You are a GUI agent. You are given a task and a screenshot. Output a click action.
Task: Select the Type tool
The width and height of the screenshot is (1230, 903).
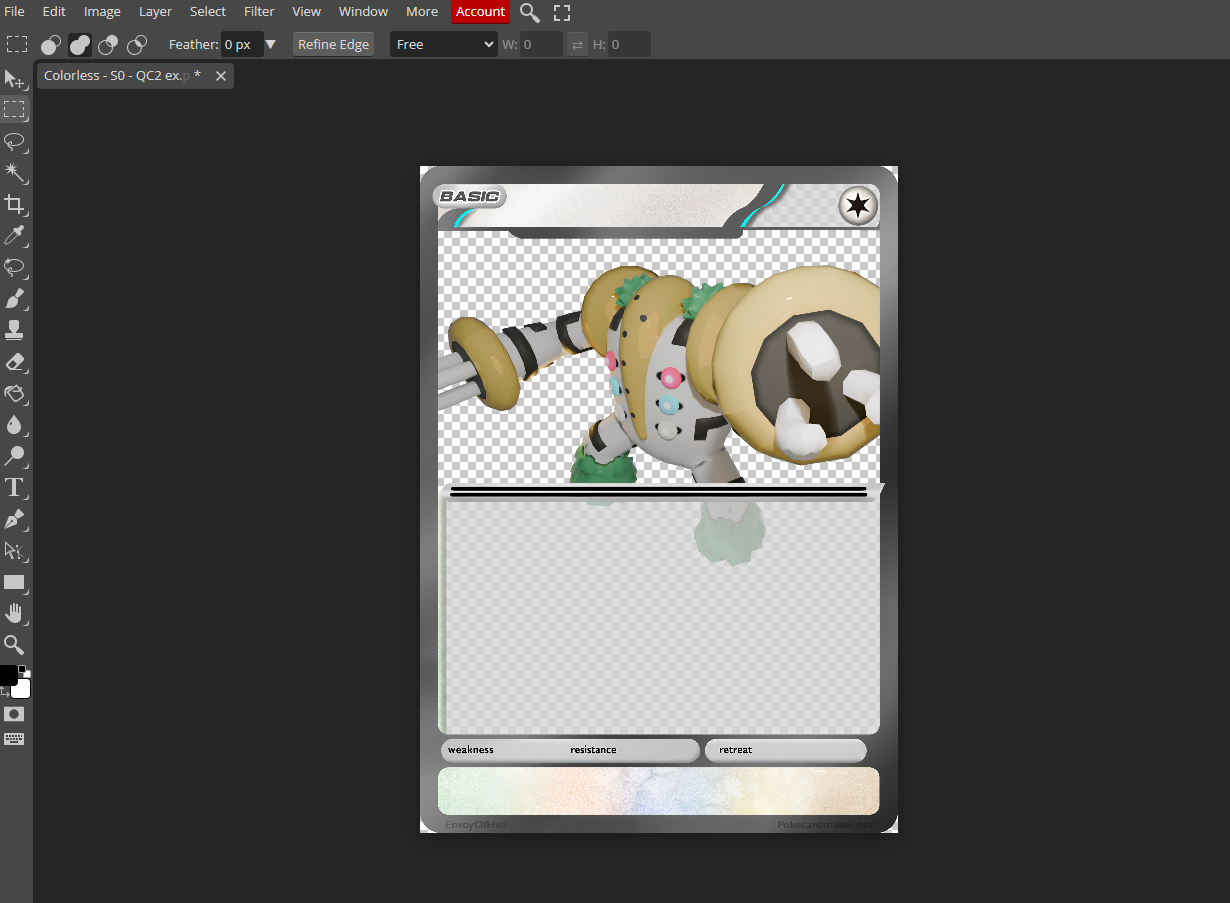[x=14, y=488]
